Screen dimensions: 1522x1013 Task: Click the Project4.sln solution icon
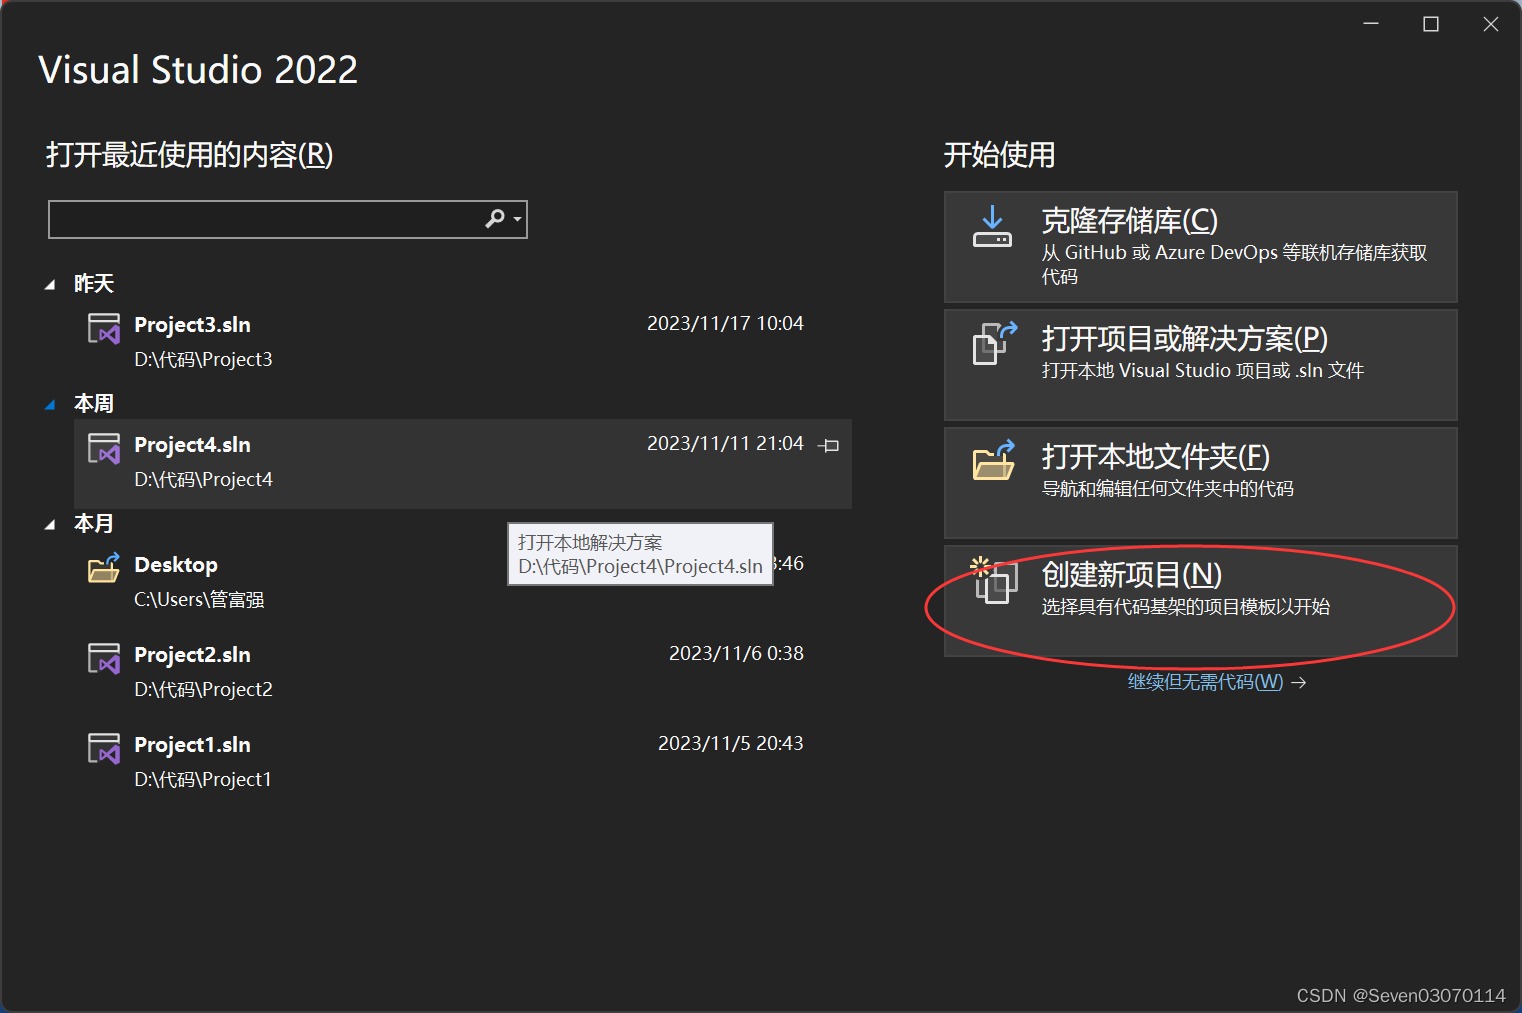pos(104,448)
